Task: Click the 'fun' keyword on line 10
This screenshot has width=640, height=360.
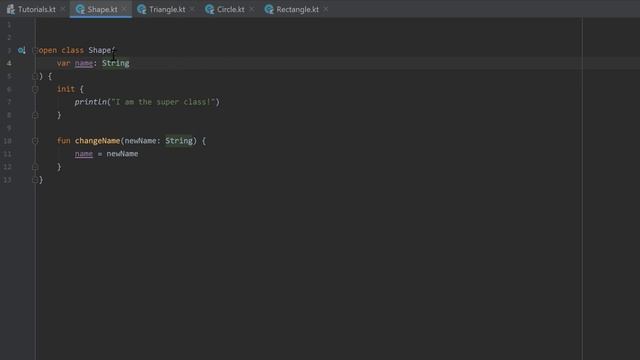Action: pos(63,141)
